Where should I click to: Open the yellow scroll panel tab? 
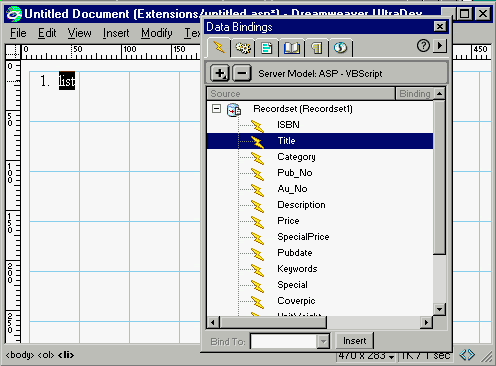coord(316,48)
